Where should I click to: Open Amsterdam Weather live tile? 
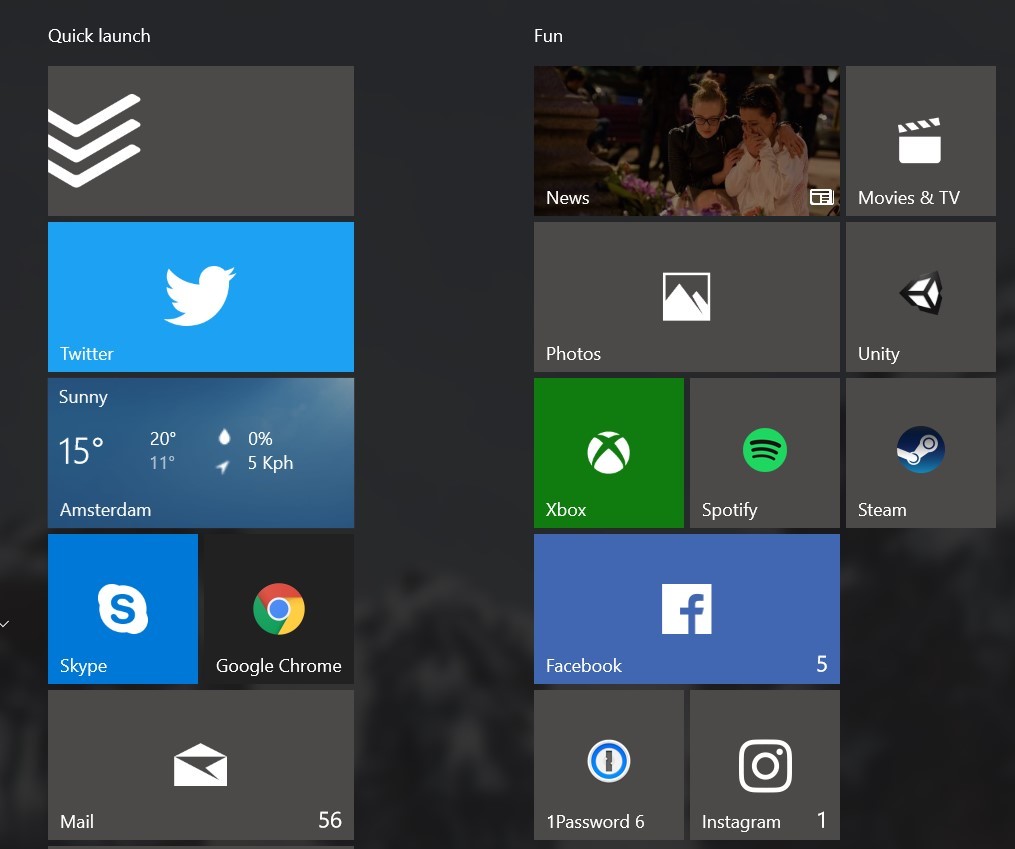(x=200, y=453)
